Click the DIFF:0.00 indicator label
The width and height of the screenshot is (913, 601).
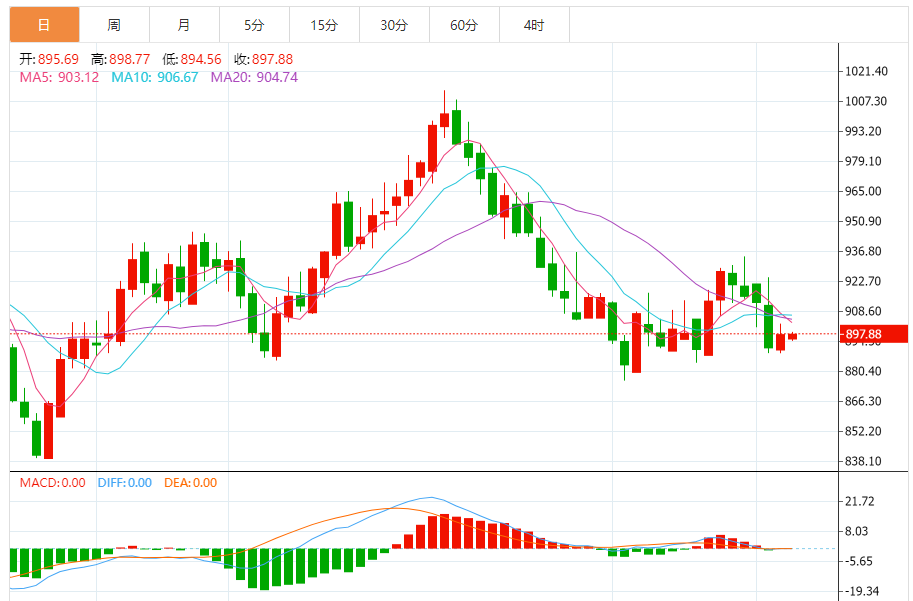coord(125,483)
